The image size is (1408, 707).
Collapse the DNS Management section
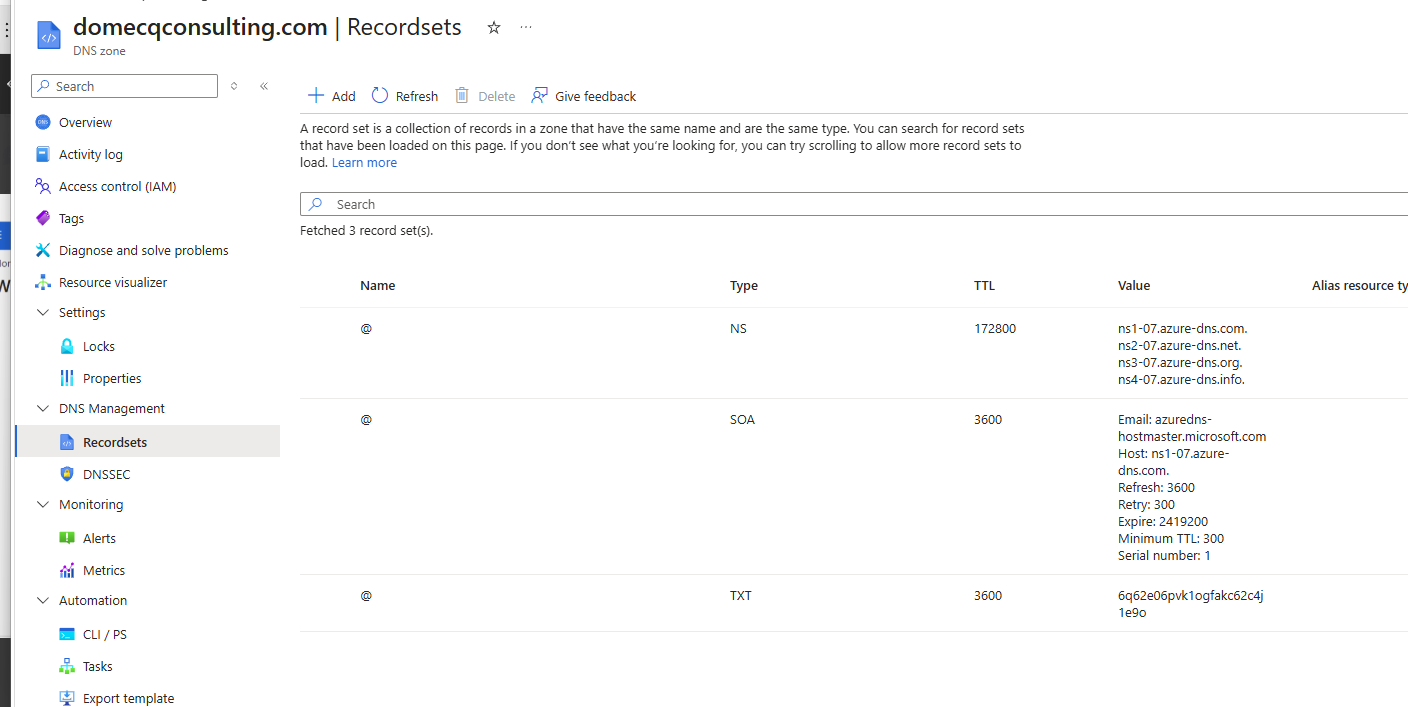tap(43, 408)
